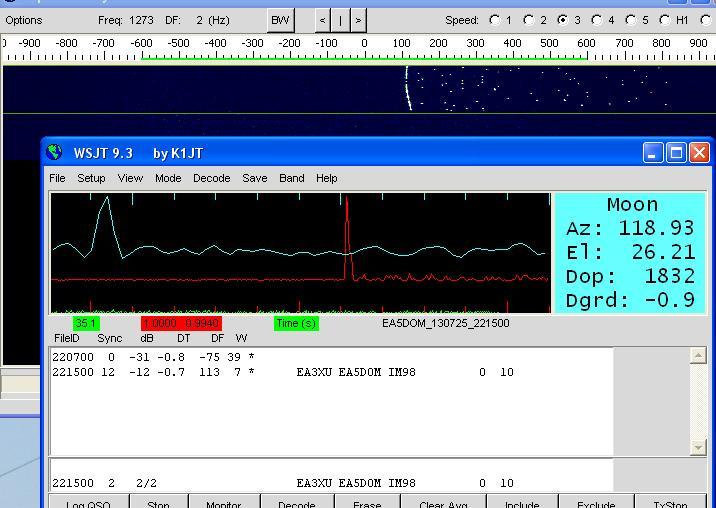Minimize the WSJT 9.3 window

click(x=653, y=153)
